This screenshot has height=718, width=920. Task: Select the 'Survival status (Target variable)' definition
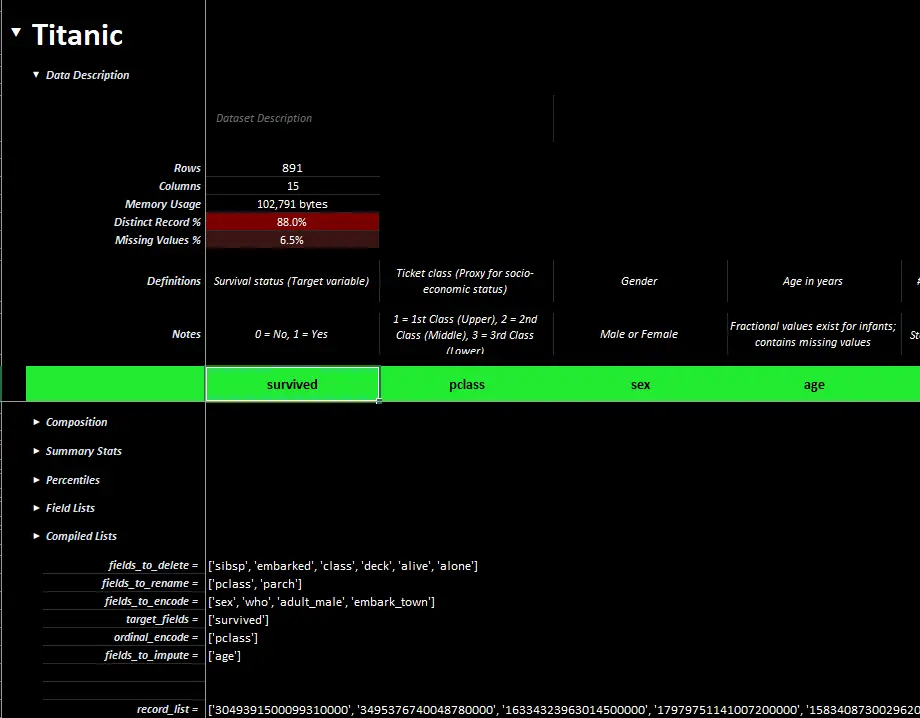292,281
